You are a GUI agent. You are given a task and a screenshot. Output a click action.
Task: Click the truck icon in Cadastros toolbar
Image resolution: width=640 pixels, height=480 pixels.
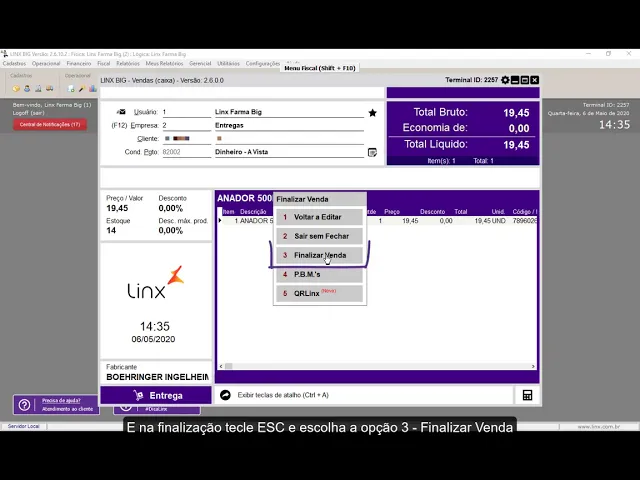49,88
